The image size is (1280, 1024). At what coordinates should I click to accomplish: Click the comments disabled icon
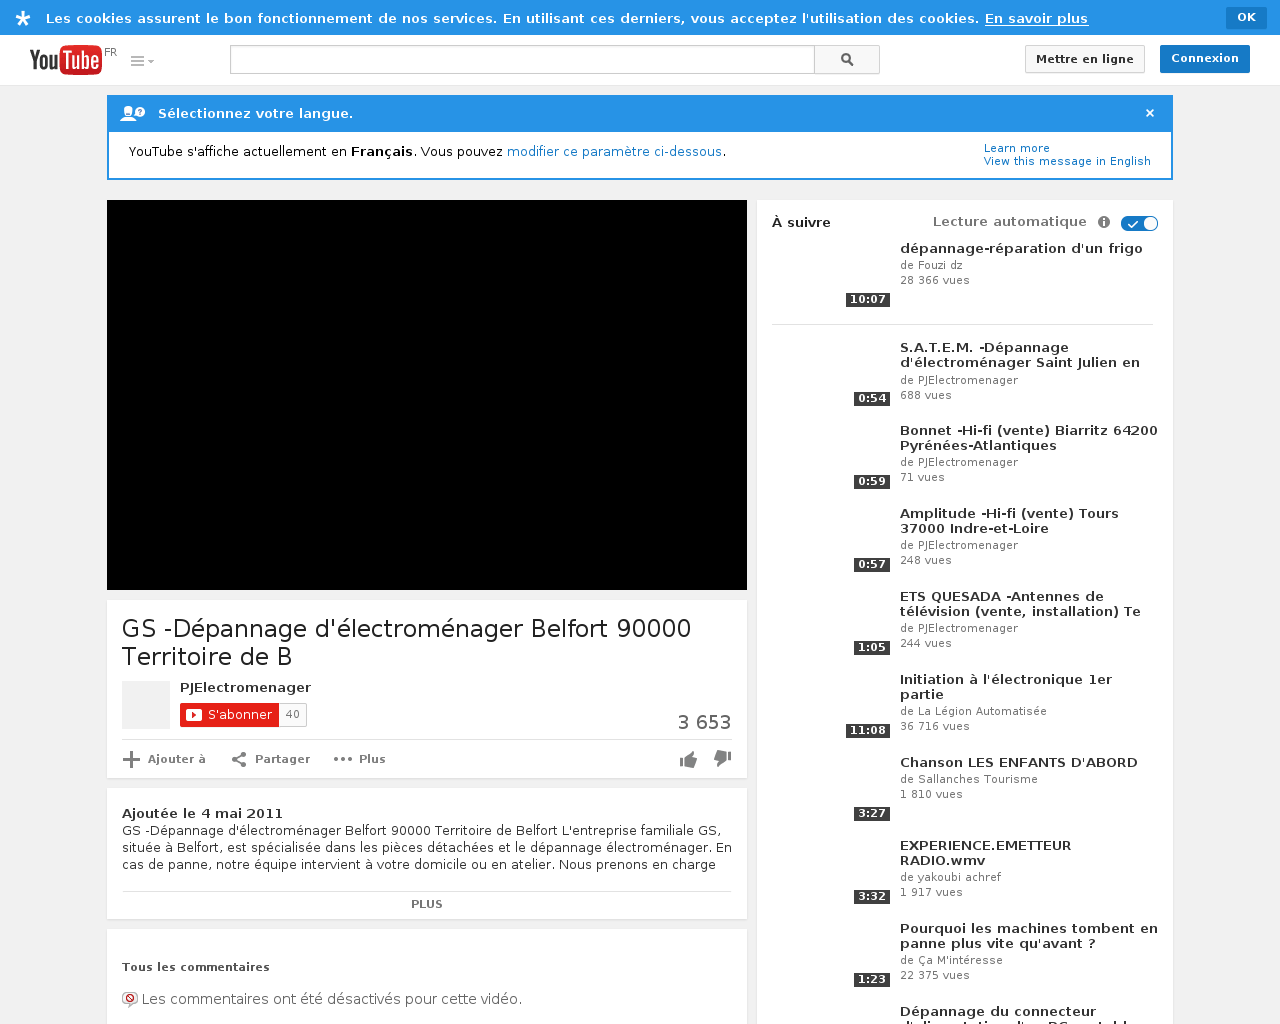click(x=130, y=999)
